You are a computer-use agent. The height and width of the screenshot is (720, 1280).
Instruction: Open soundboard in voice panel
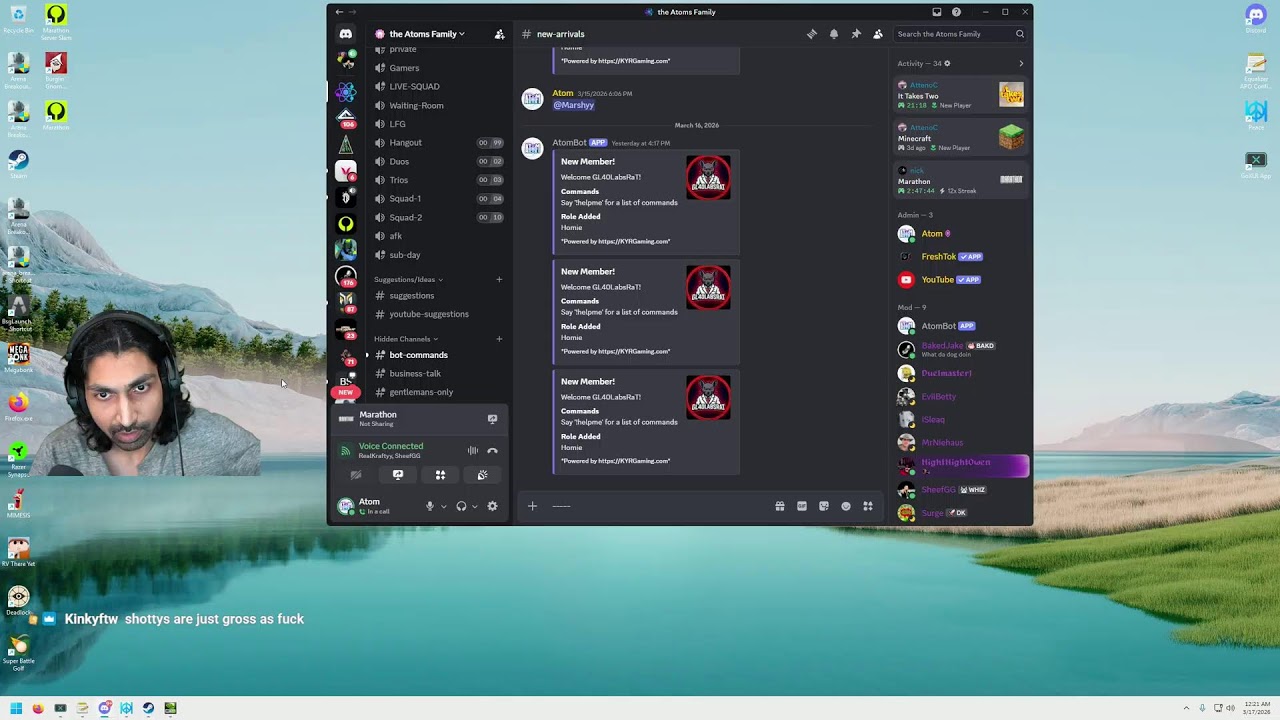482,475
